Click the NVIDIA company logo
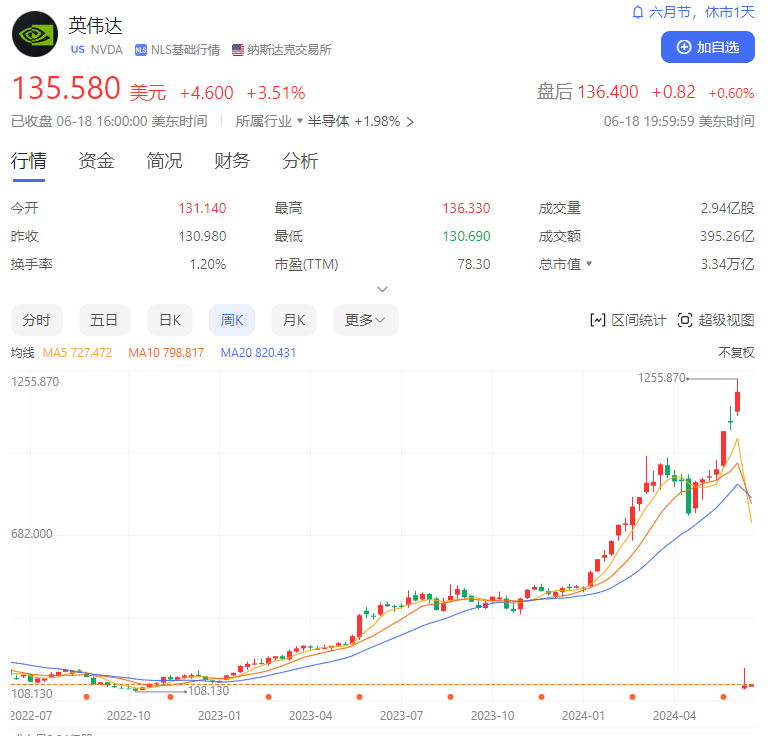 pyautogui.click(x=35, y=34)
